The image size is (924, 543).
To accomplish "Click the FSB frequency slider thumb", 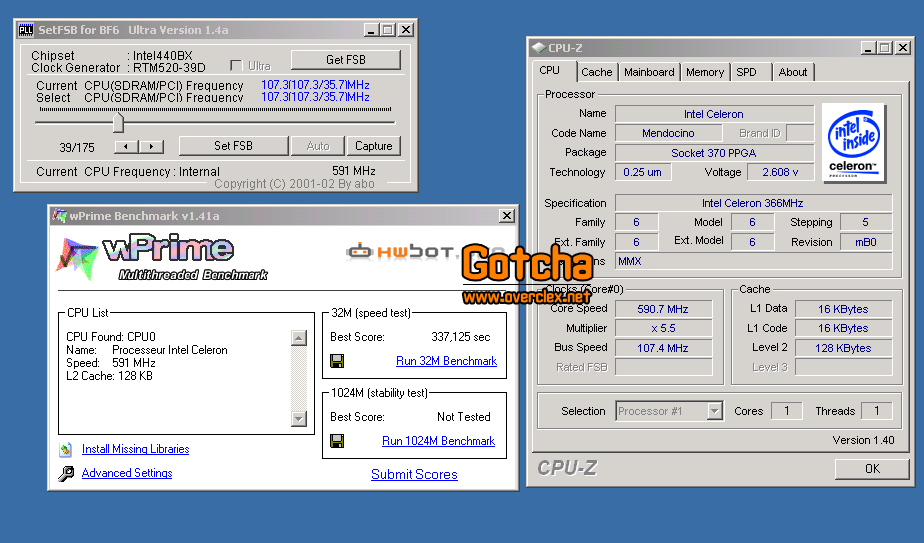I will tap(118, 123).
